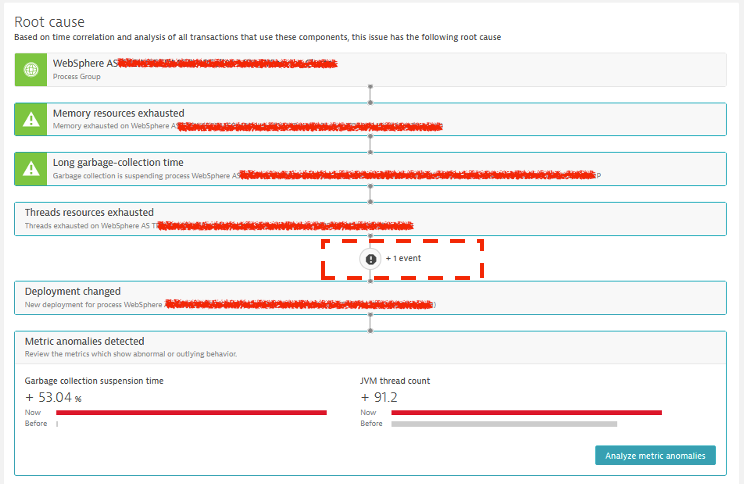
Task: Select the Long garbage-collection time event title
Action: pyautogui.click(x=117, y=162)
